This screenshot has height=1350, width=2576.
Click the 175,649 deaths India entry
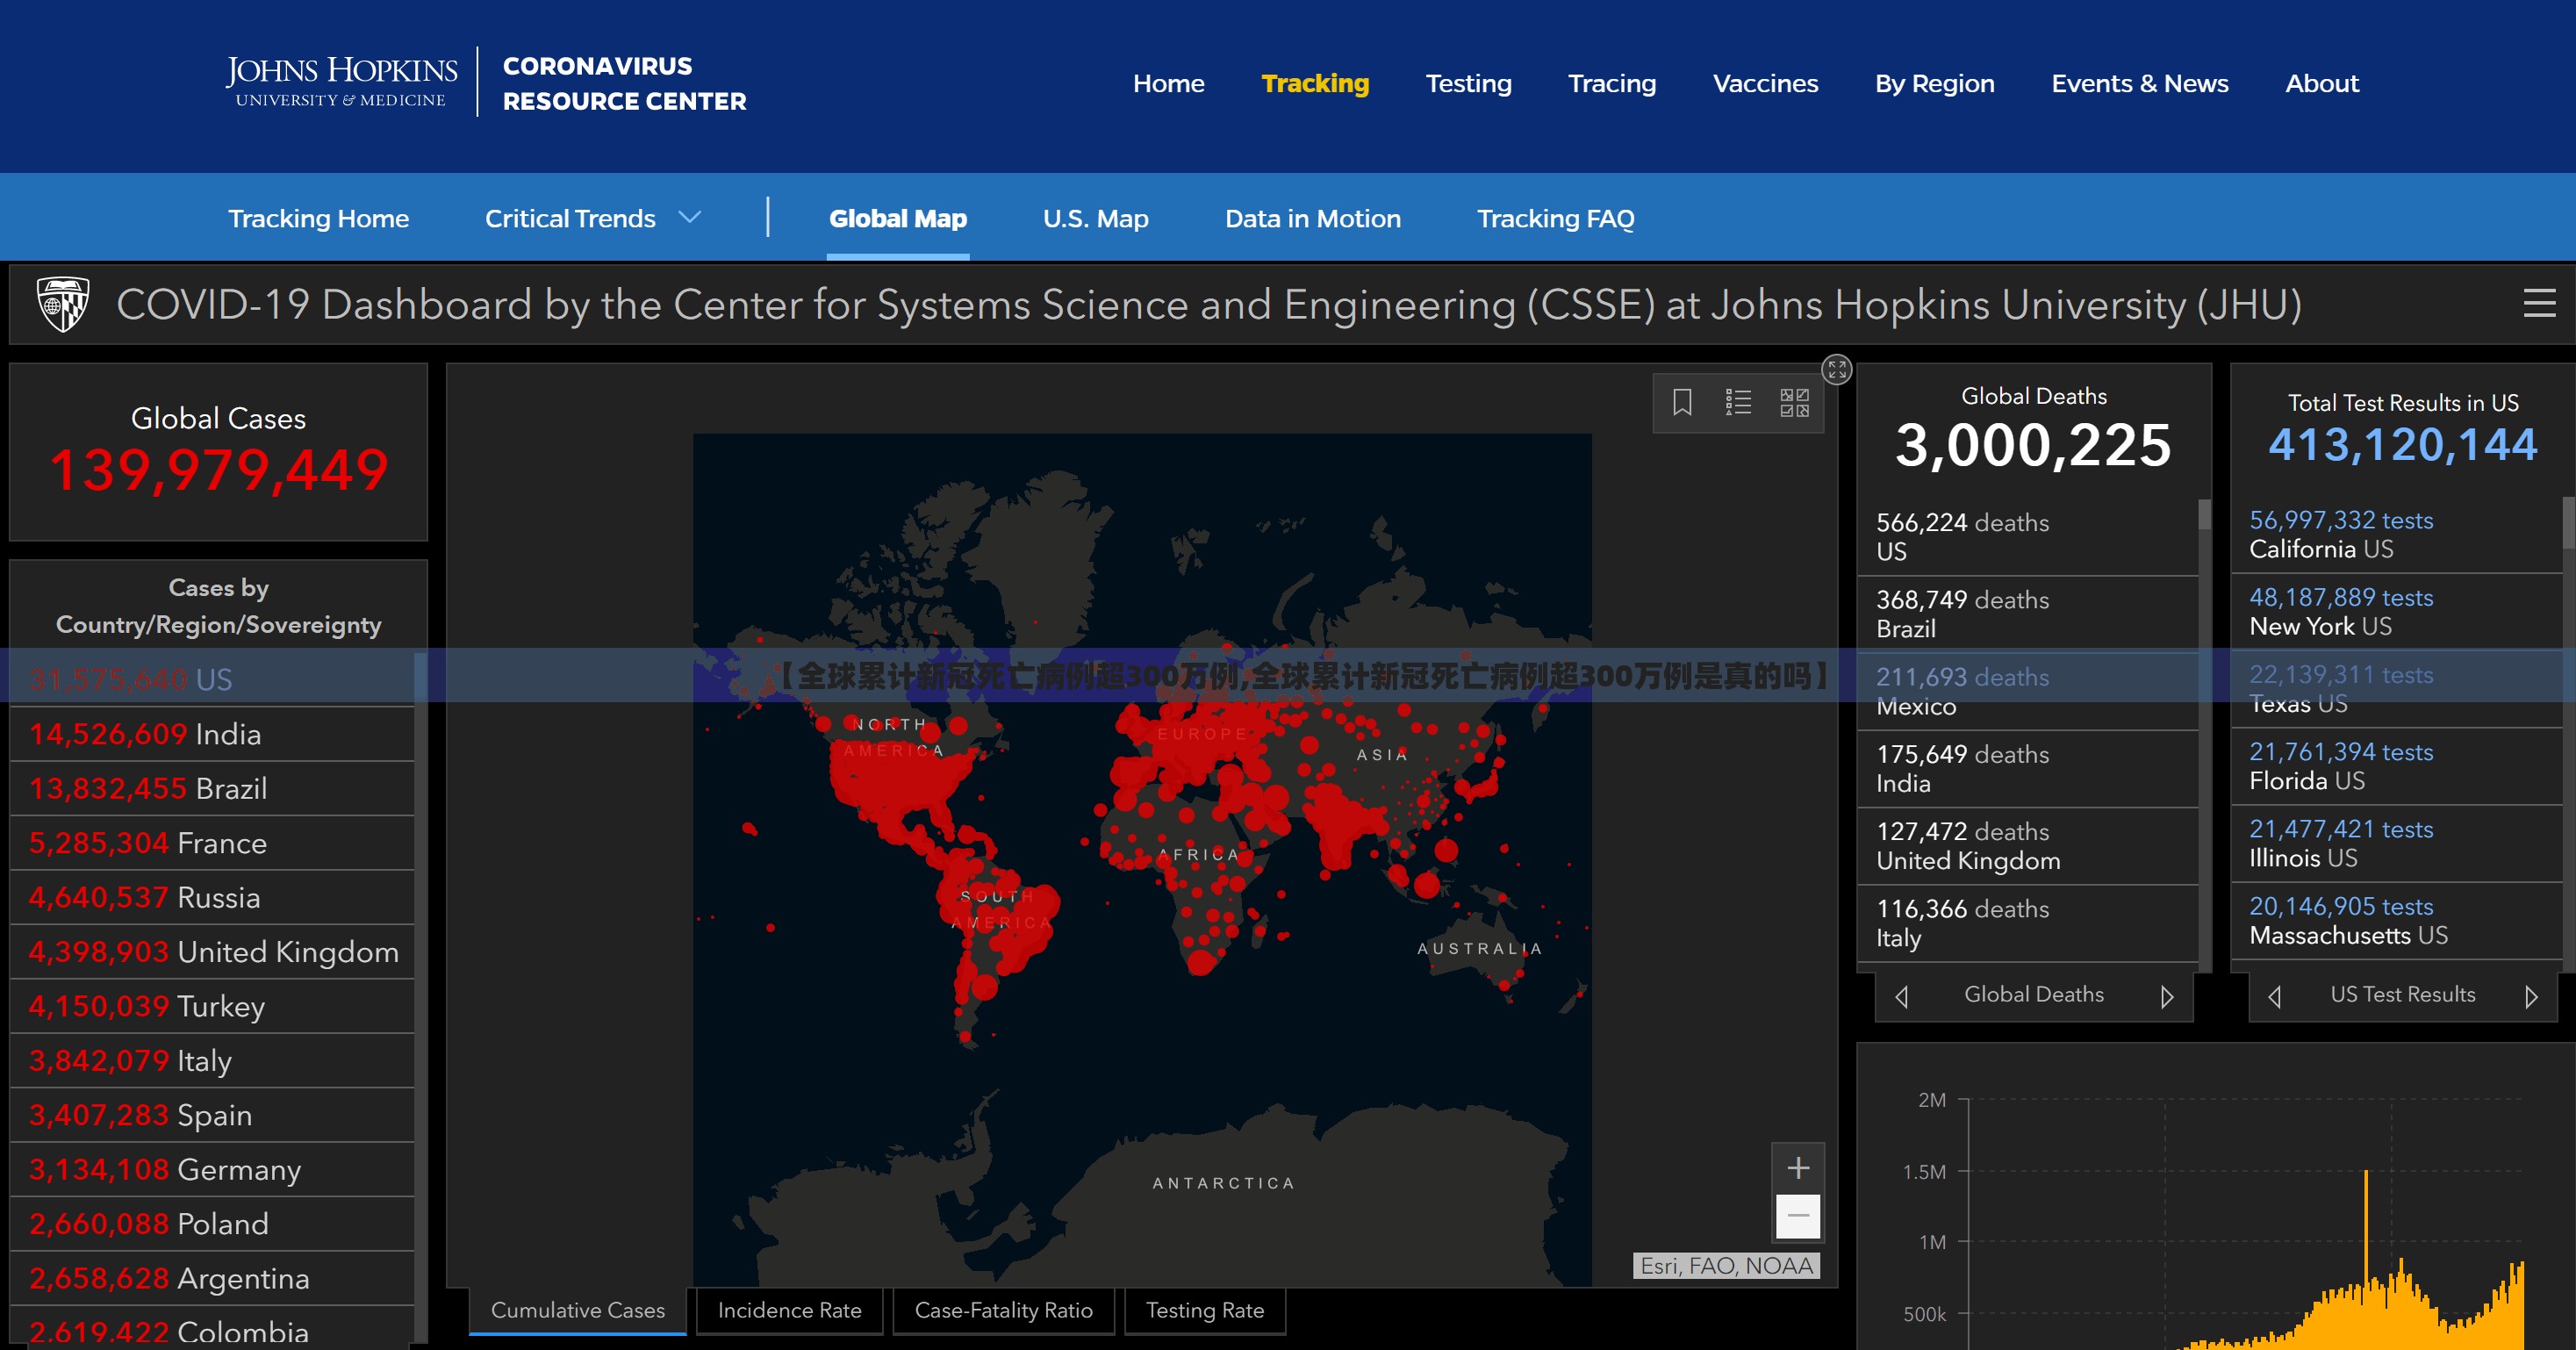tap(2027, 768)
